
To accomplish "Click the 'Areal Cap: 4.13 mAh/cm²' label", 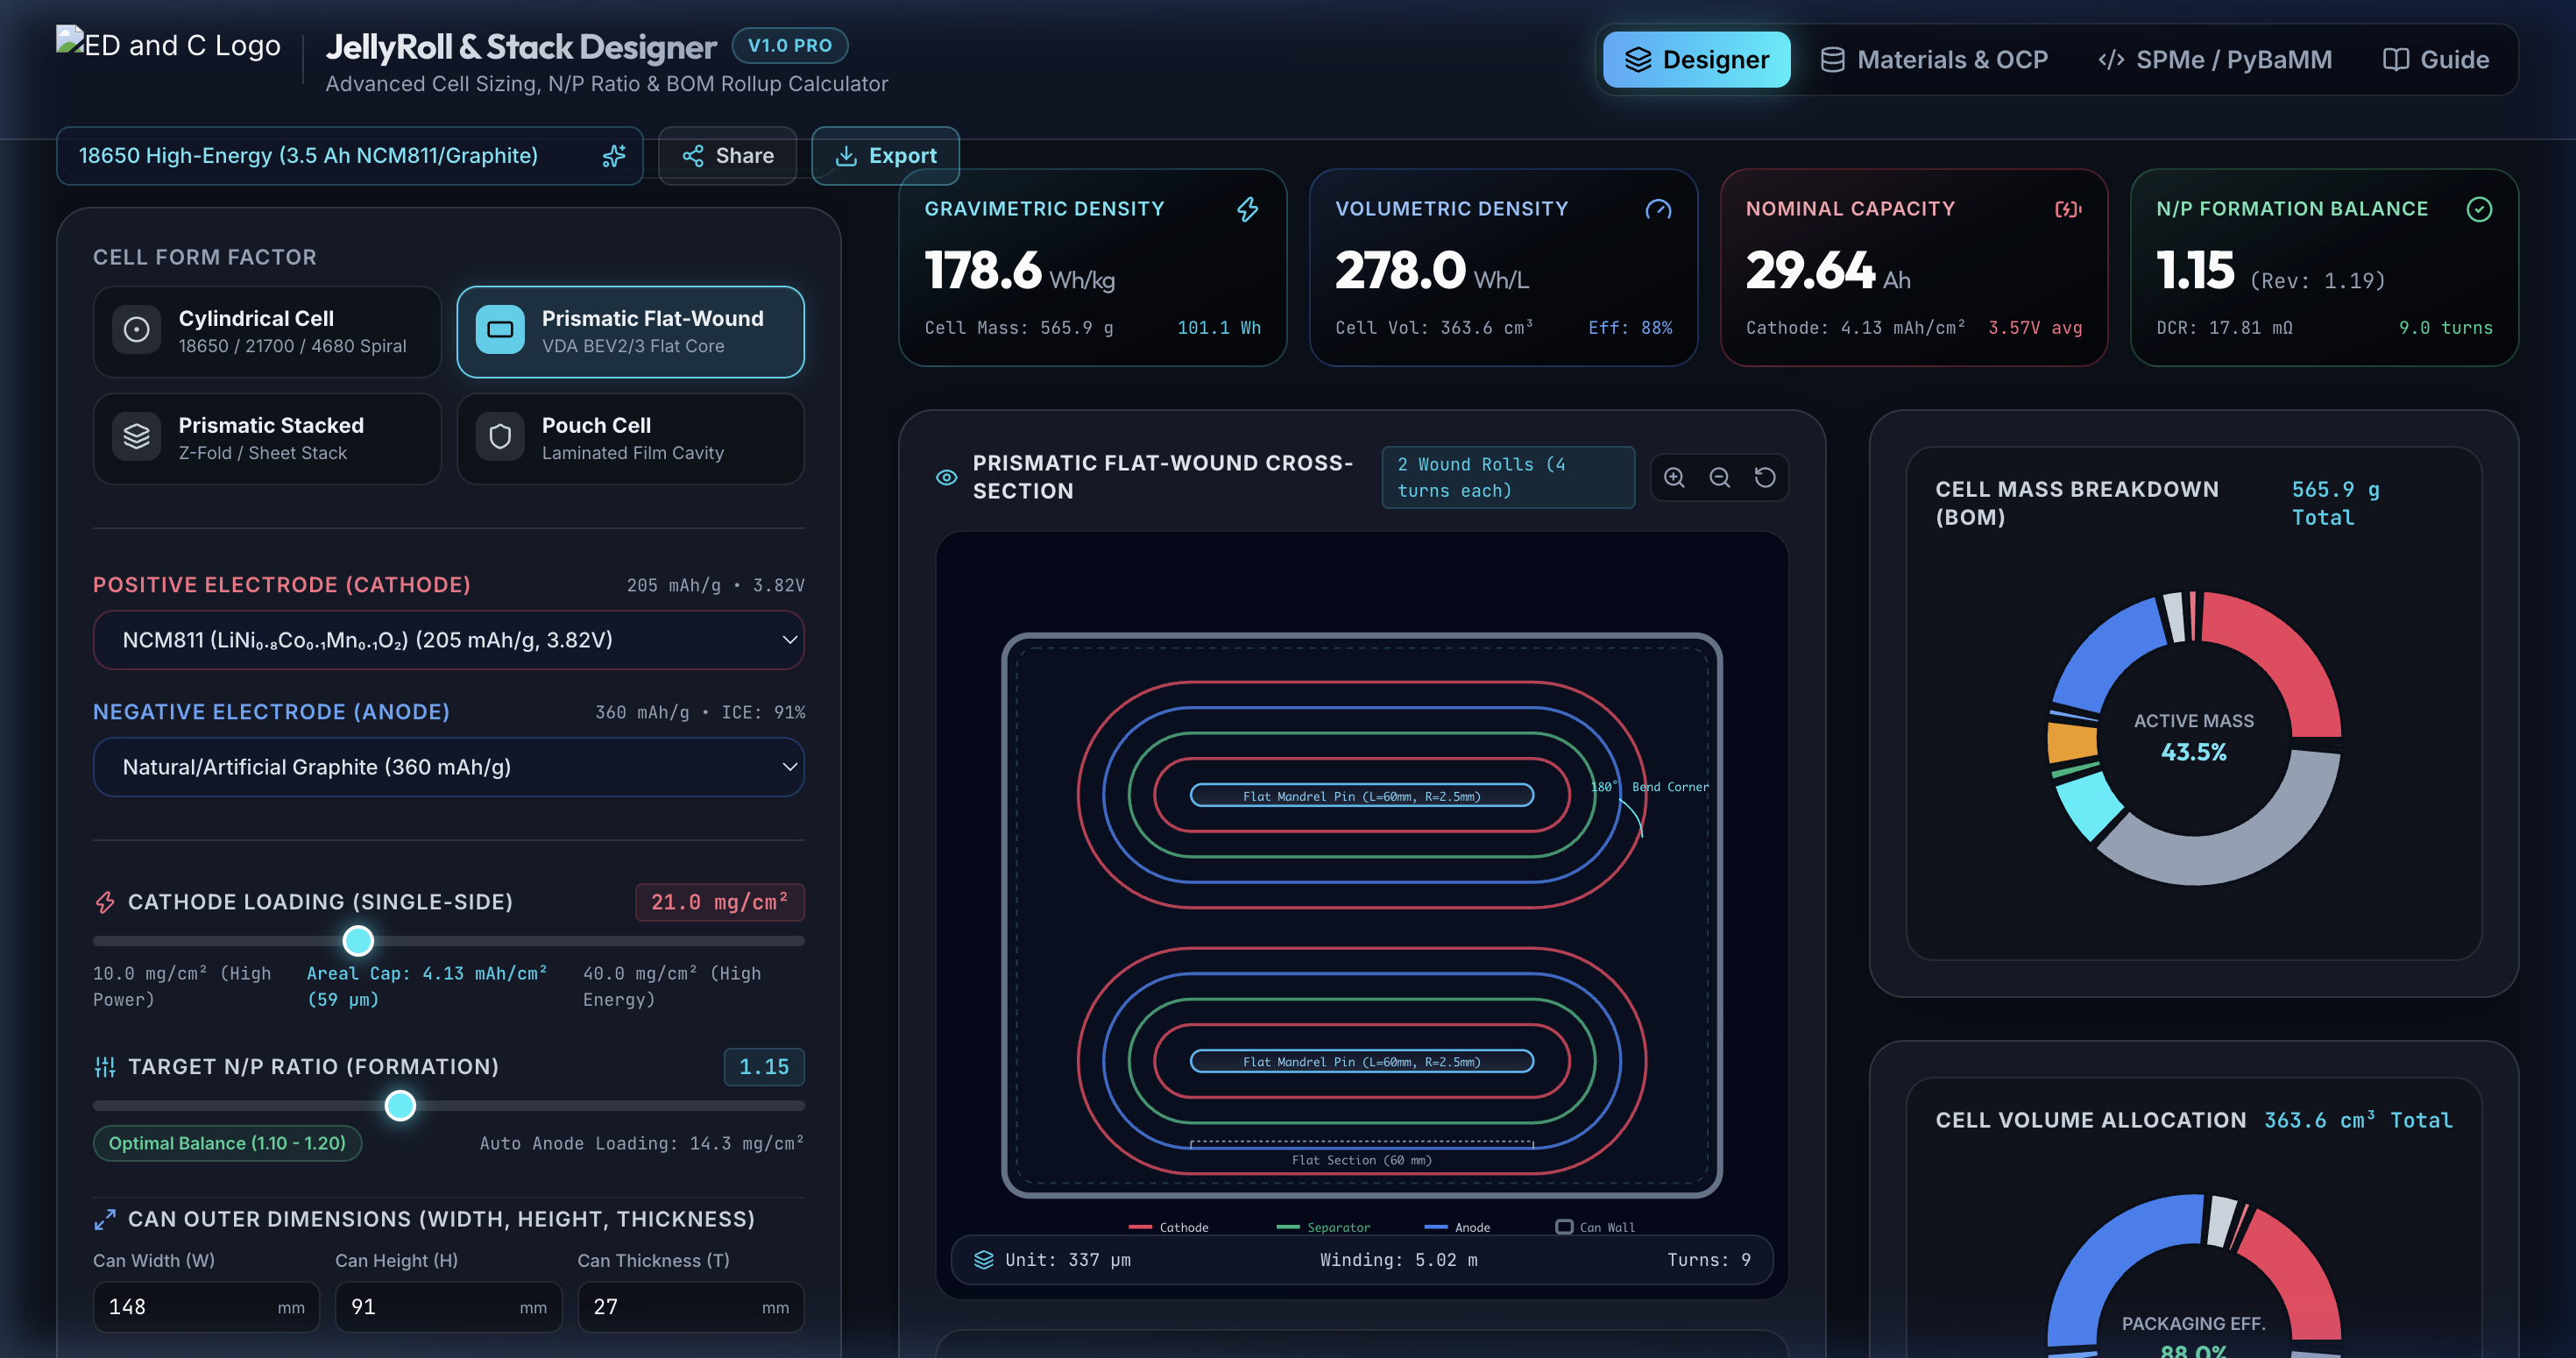I will tap(426, 973).
